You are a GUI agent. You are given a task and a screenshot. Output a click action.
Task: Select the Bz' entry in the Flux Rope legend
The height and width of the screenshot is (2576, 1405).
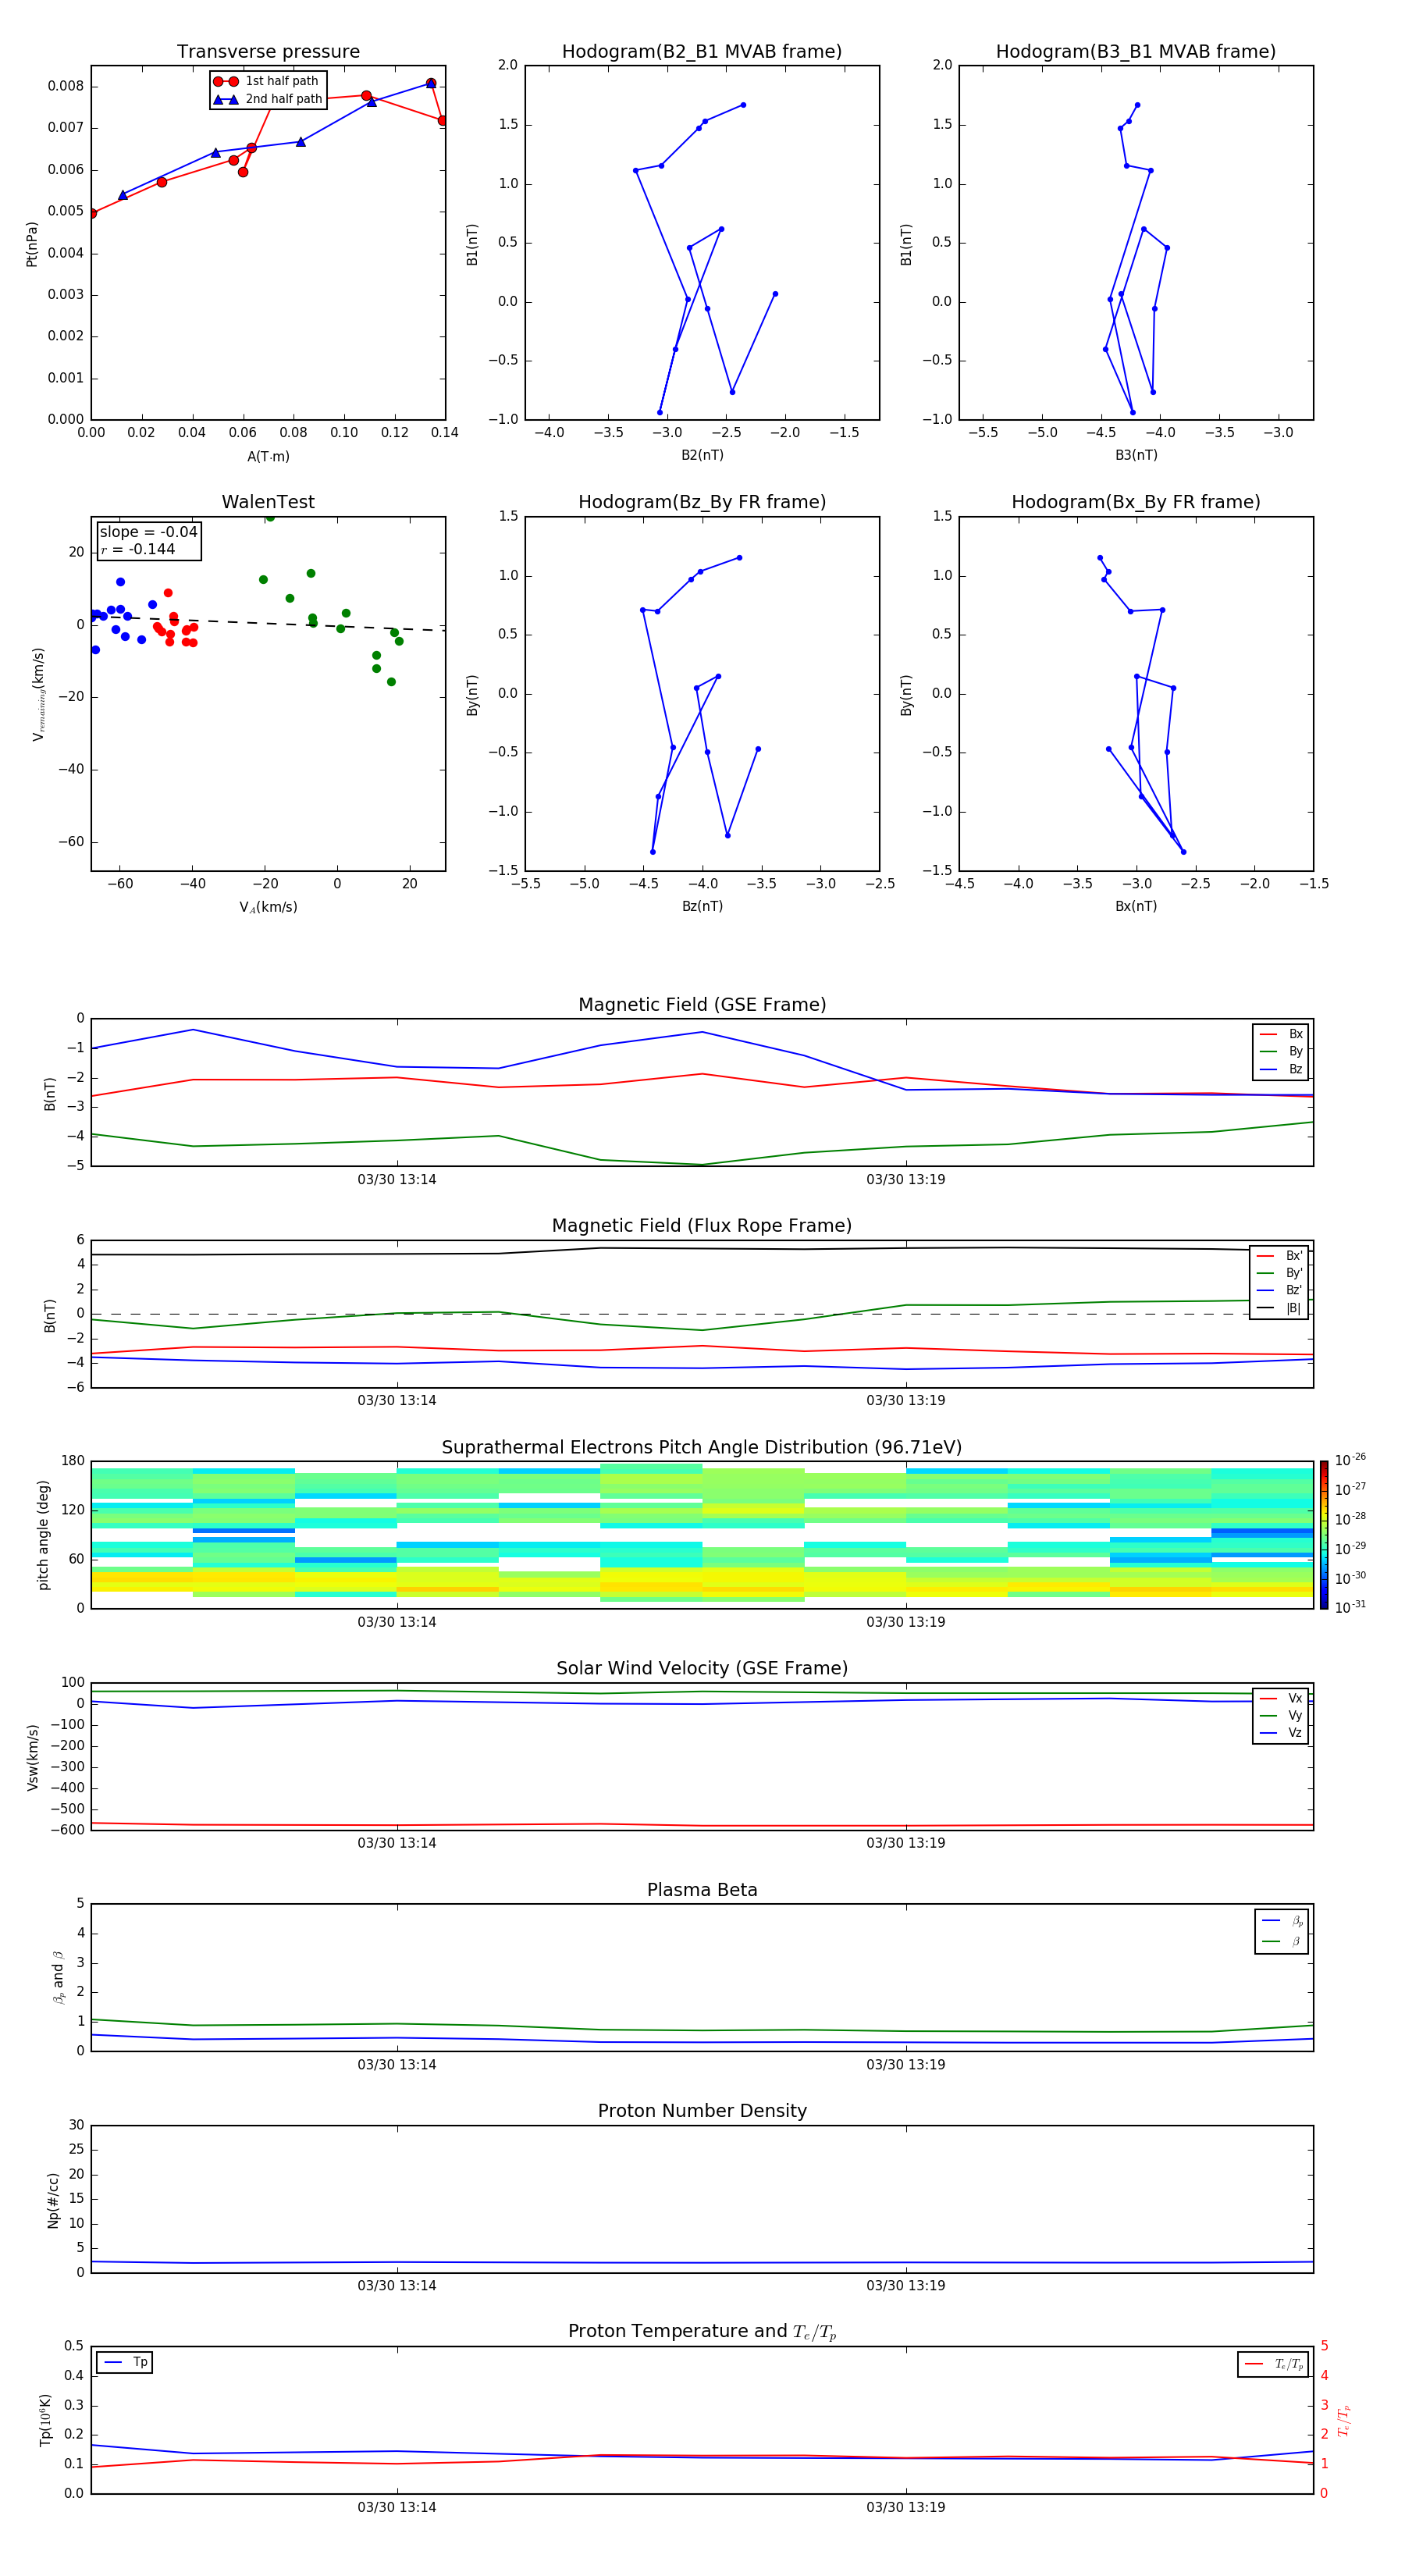[x=1280, y=1290]
